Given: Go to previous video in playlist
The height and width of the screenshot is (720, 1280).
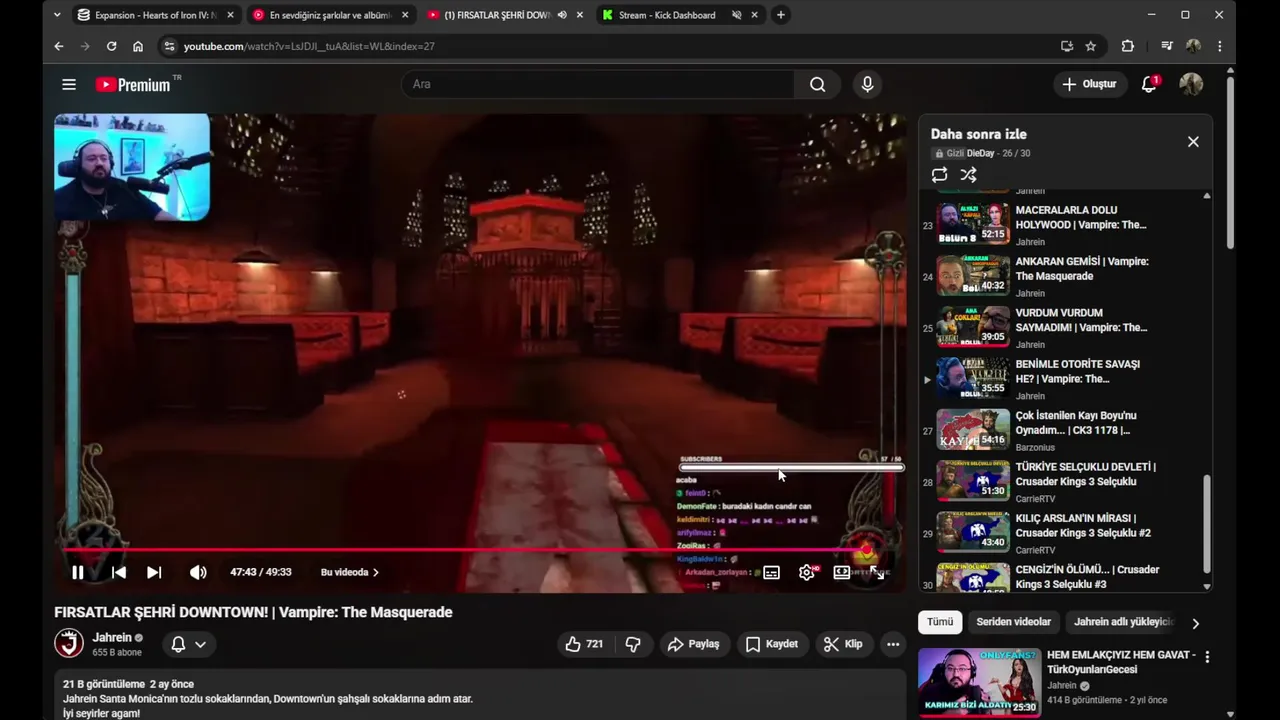Looking at the screenshot, I should click(119, 572).
